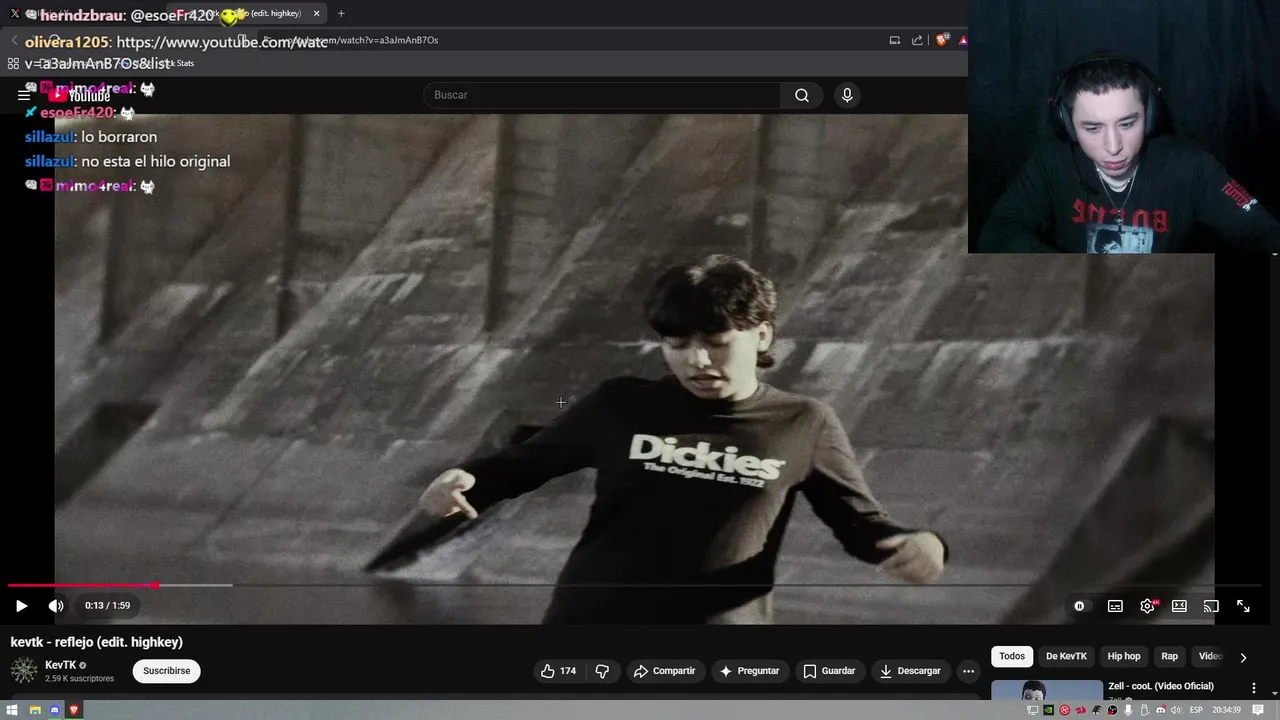The image size is (1280, 720).
Task: Switch to the X browser tab
Action: pyautogui.click(x=15, y=13)
